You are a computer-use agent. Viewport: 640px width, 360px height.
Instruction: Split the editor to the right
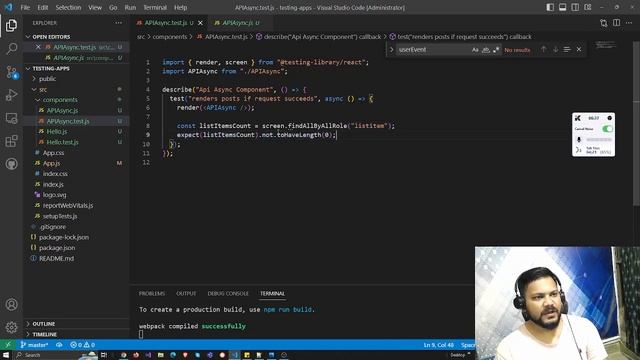pyautogui.click(x=616, y=23)
